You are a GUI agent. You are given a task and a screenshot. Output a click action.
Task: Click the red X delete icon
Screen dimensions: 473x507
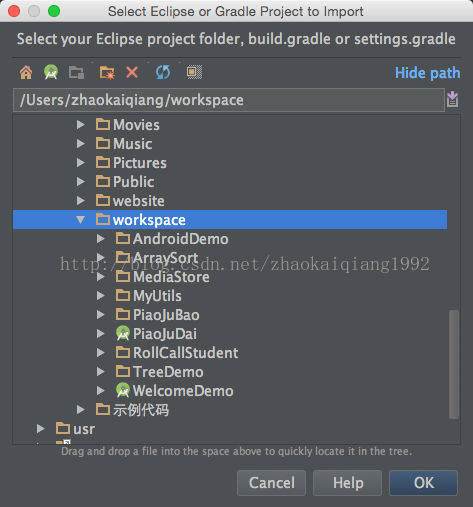point(132,72)
